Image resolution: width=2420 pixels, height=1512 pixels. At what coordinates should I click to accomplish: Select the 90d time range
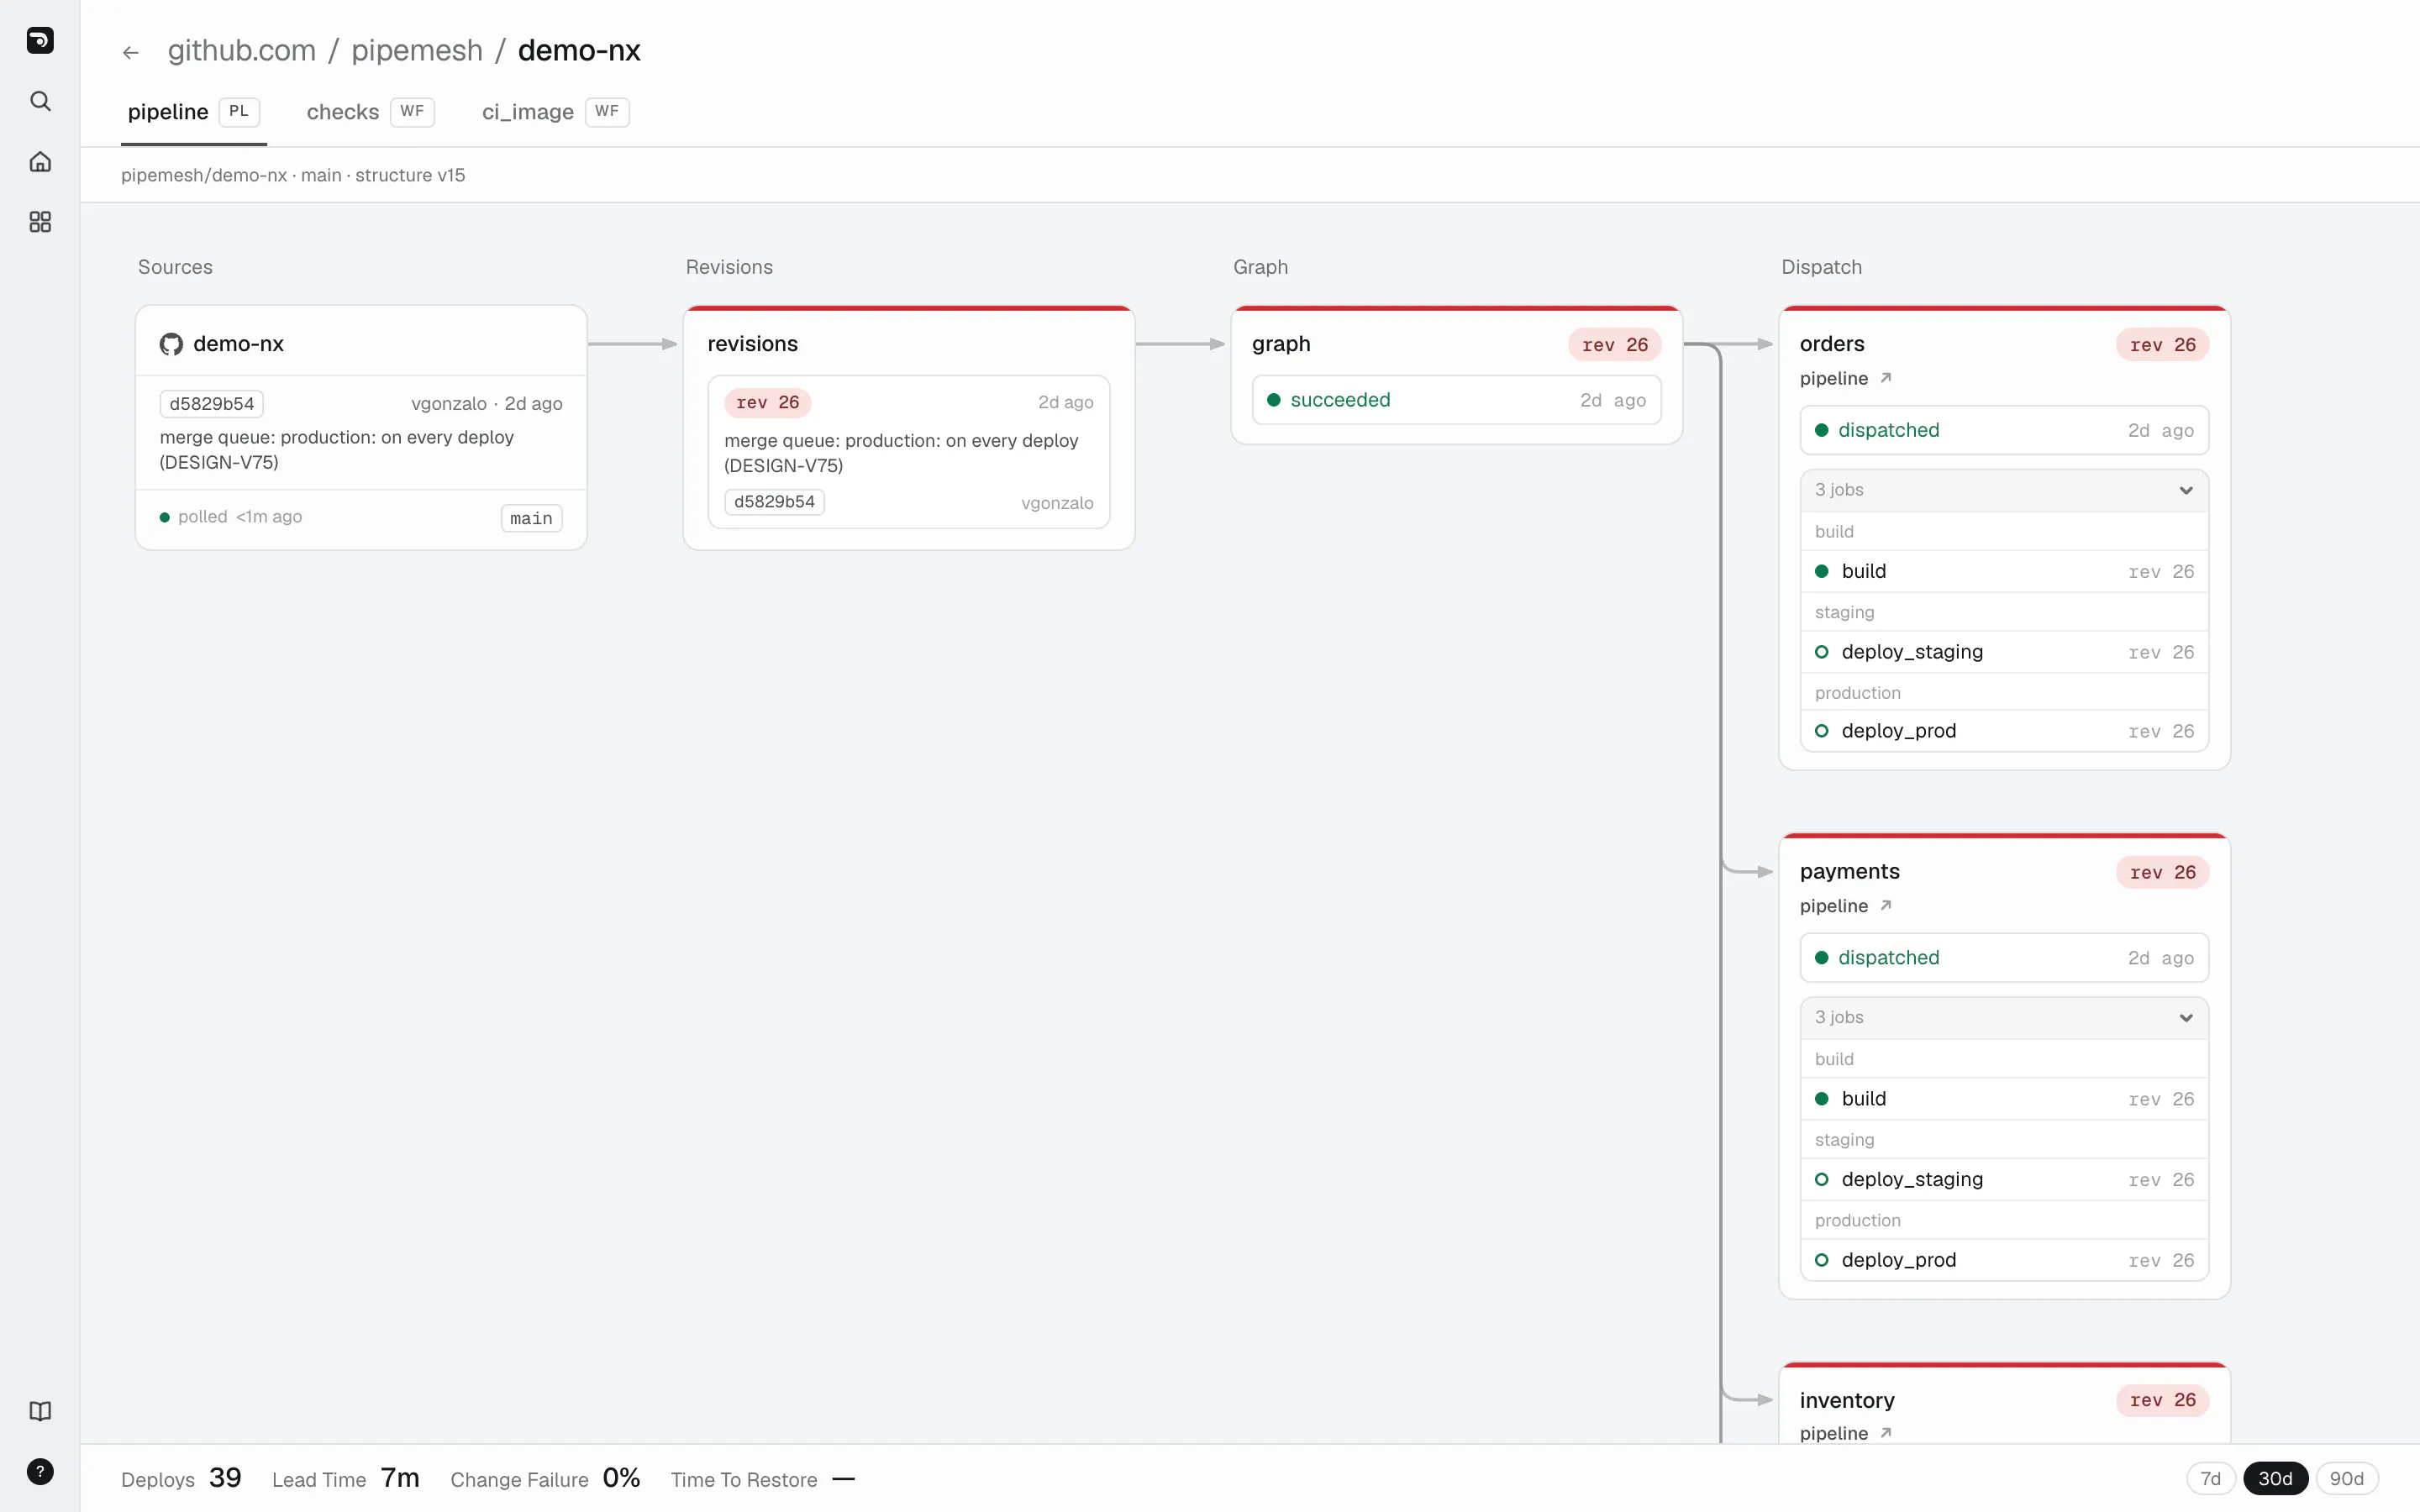(x=2347, y=1478)
